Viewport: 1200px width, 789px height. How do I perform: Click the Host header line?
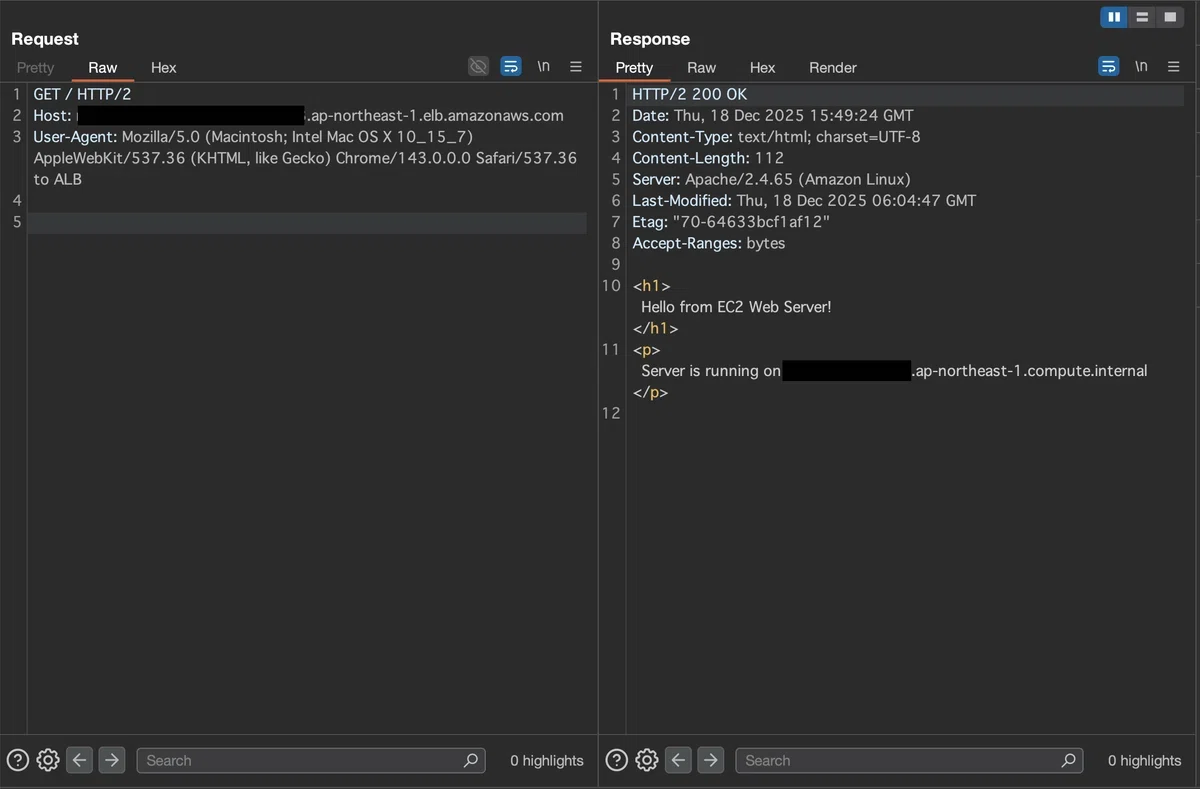[299, 115]
